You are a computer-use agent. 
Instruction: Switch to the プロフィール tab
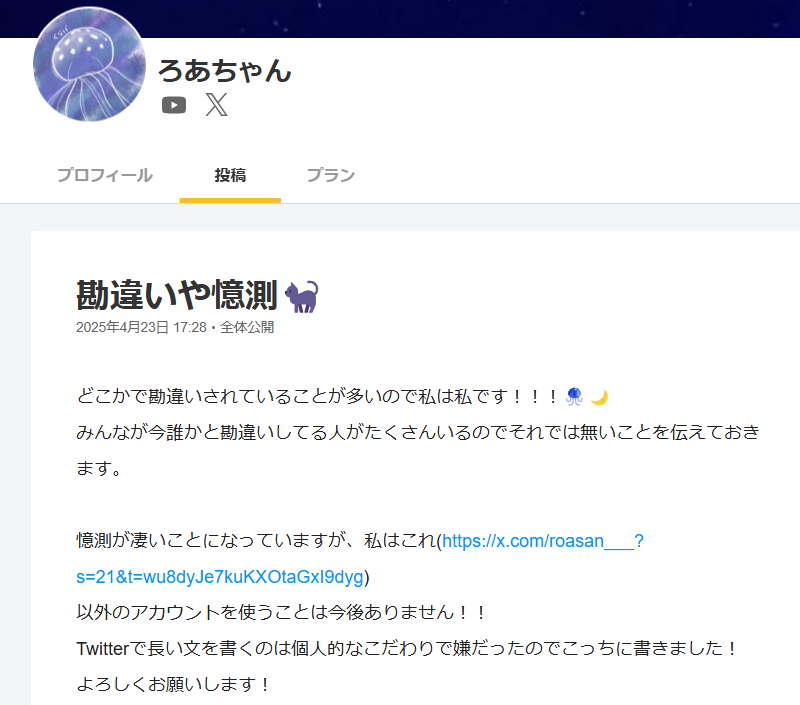[105, 175]
